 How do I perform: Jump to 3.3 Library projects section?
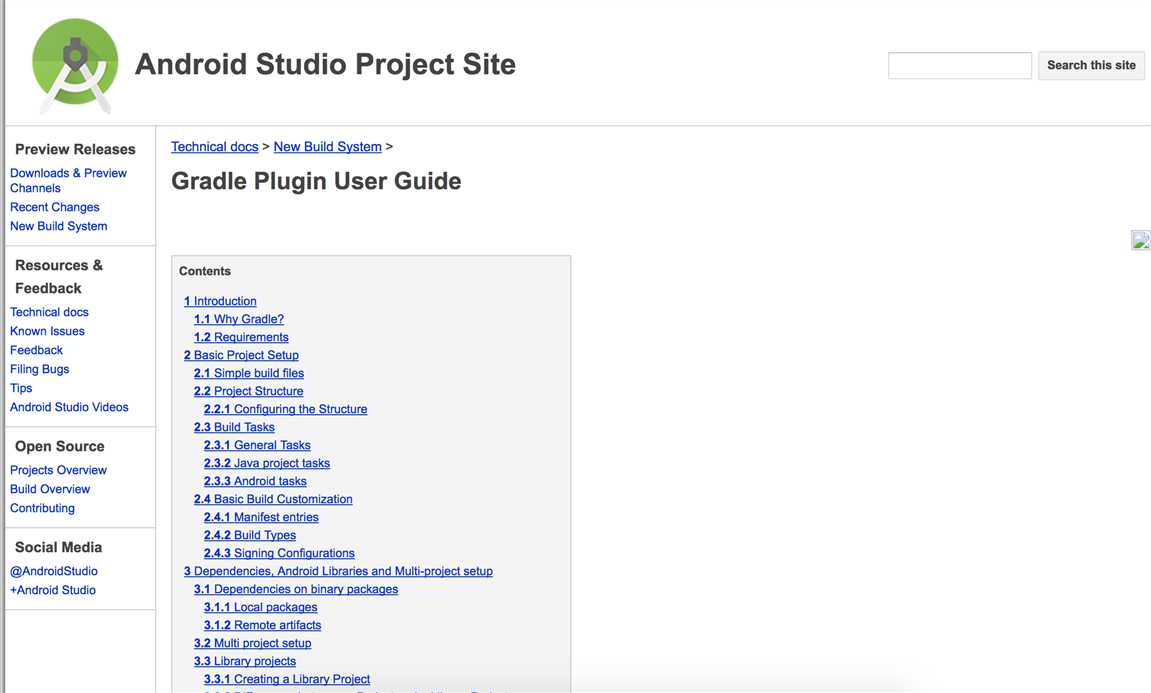245,661
